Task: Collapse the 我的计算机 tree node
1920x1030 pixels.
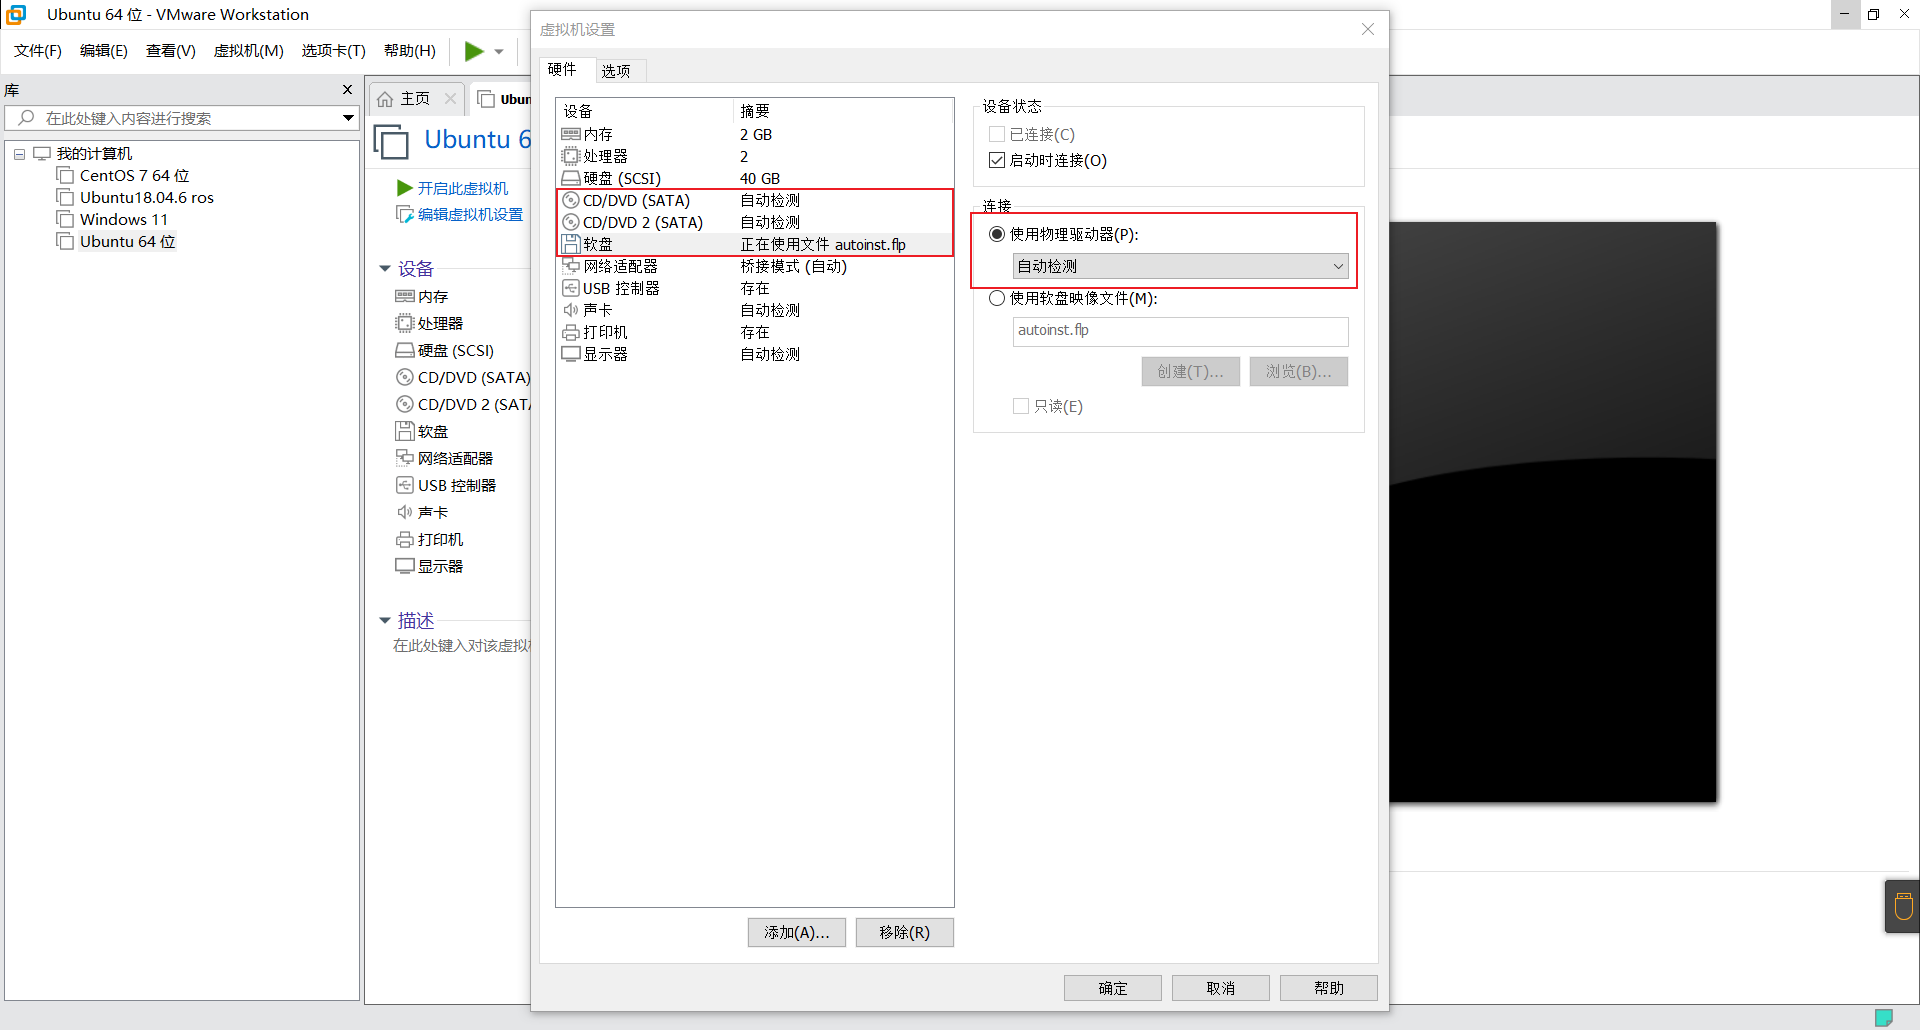Action: tap(18, 153)
